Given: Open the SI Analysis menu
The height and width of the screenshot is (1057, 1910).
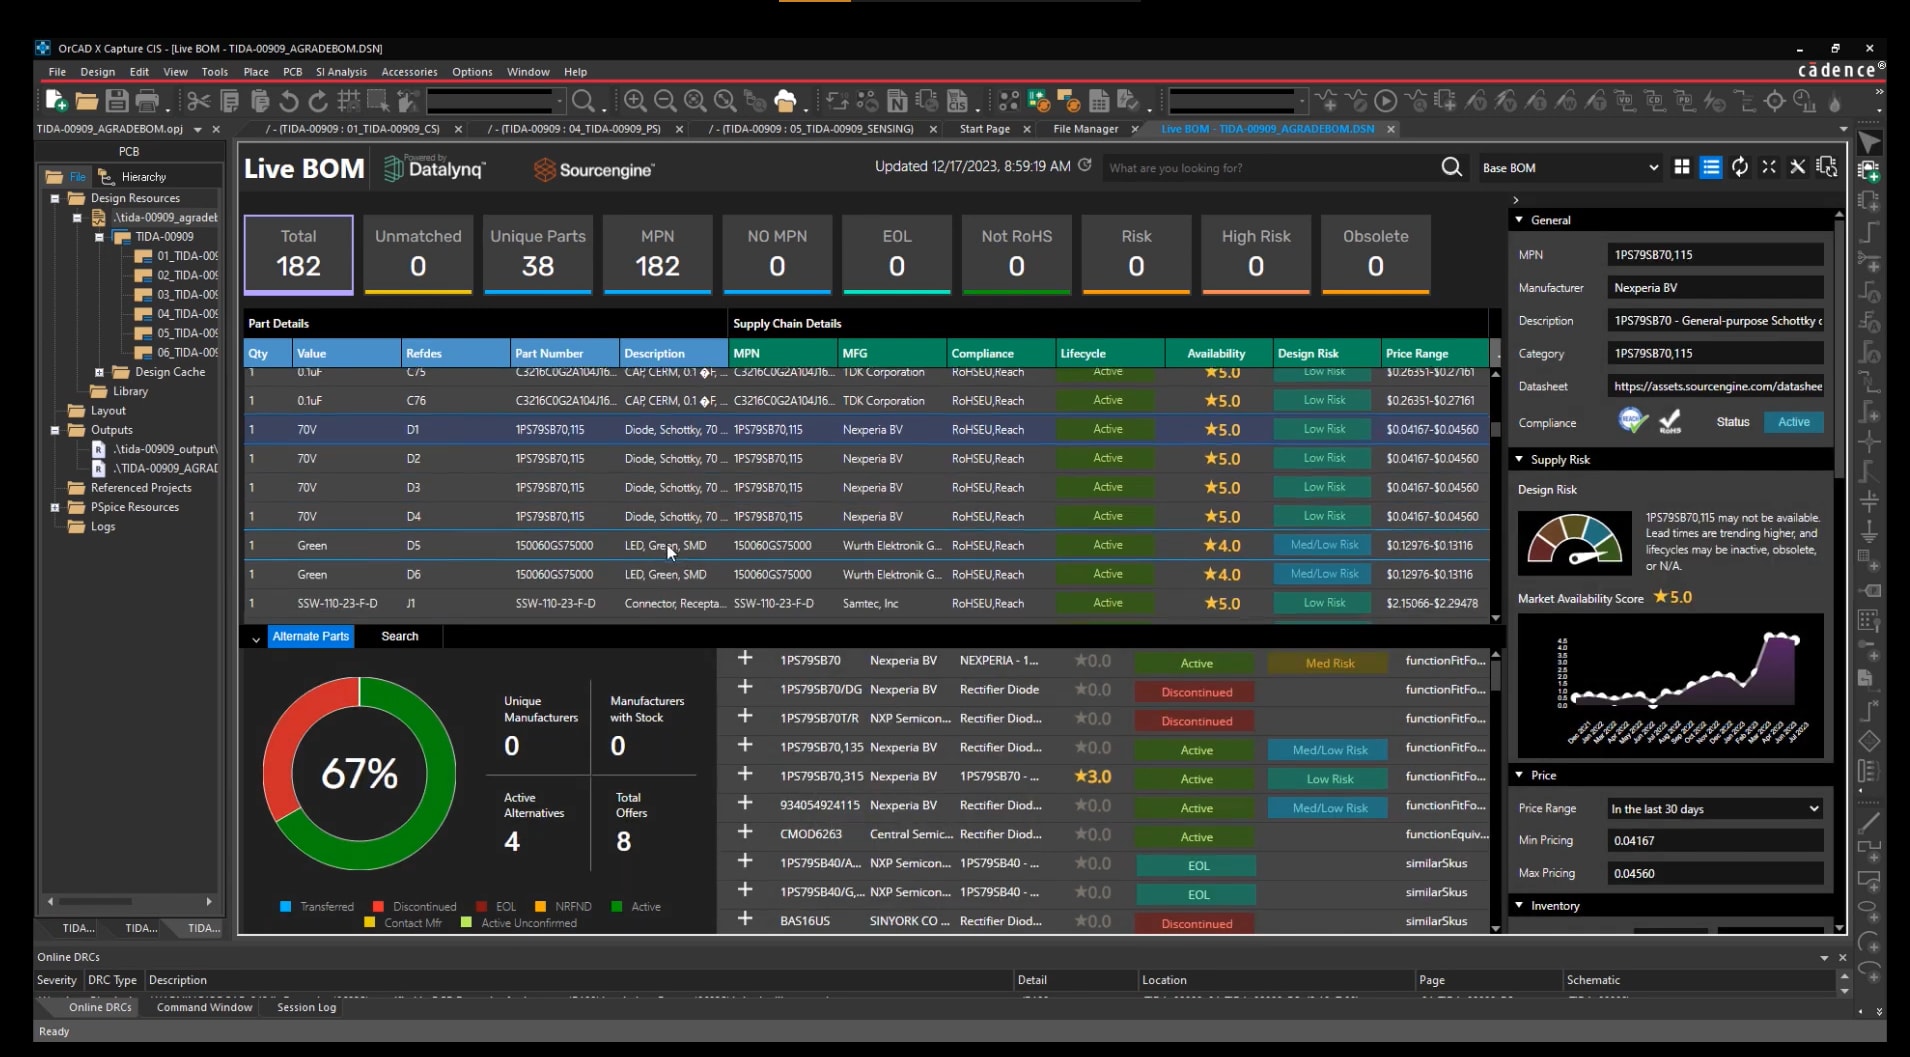Looking at the screenshot, I should [341, 72].
